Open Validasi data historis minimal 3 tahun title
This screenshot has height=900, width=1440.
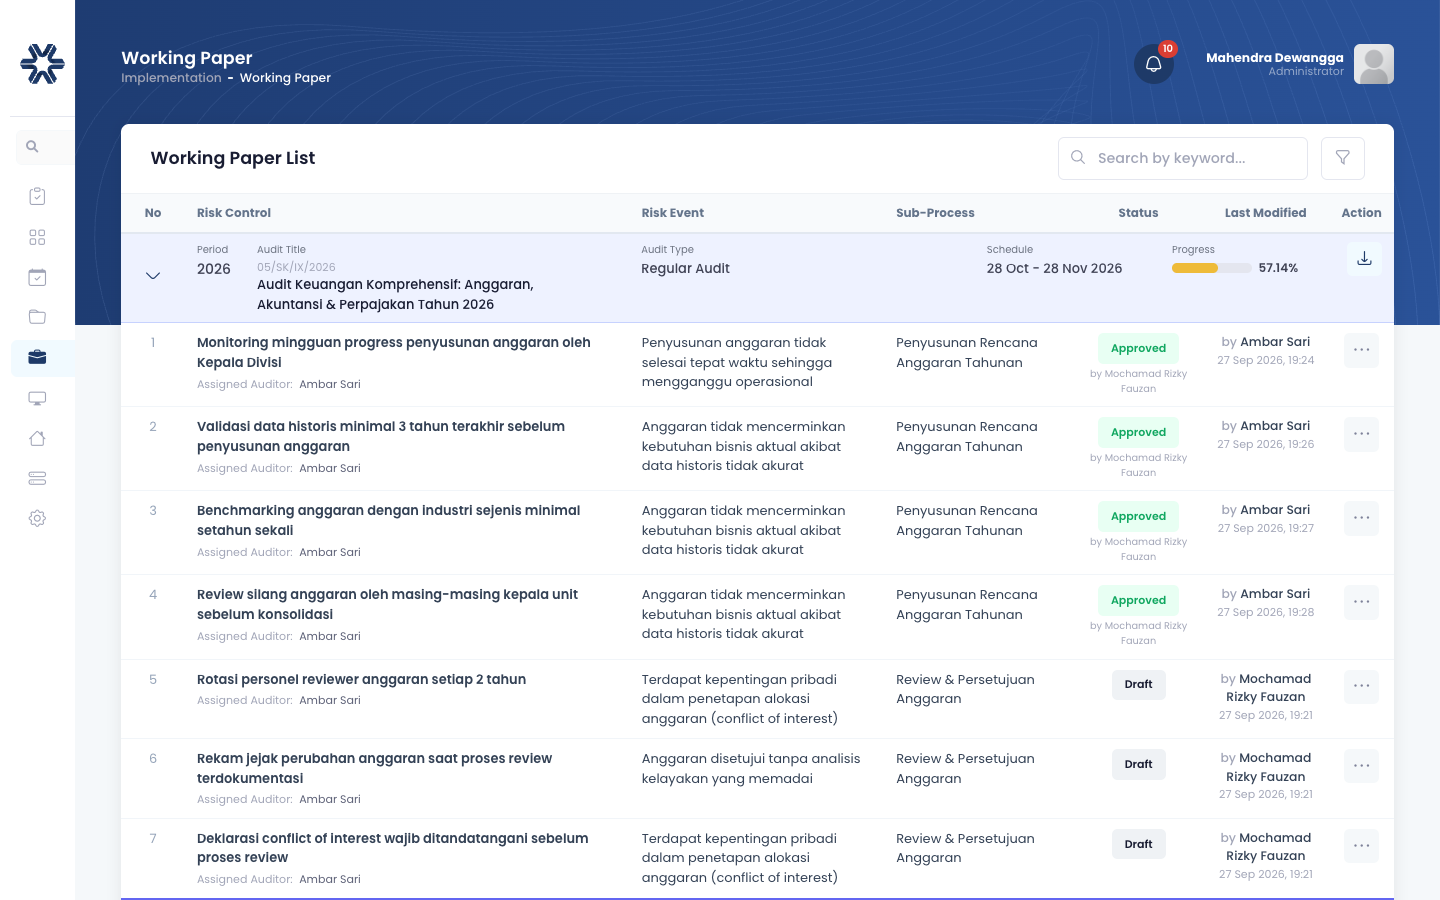[x=381, y=436]
